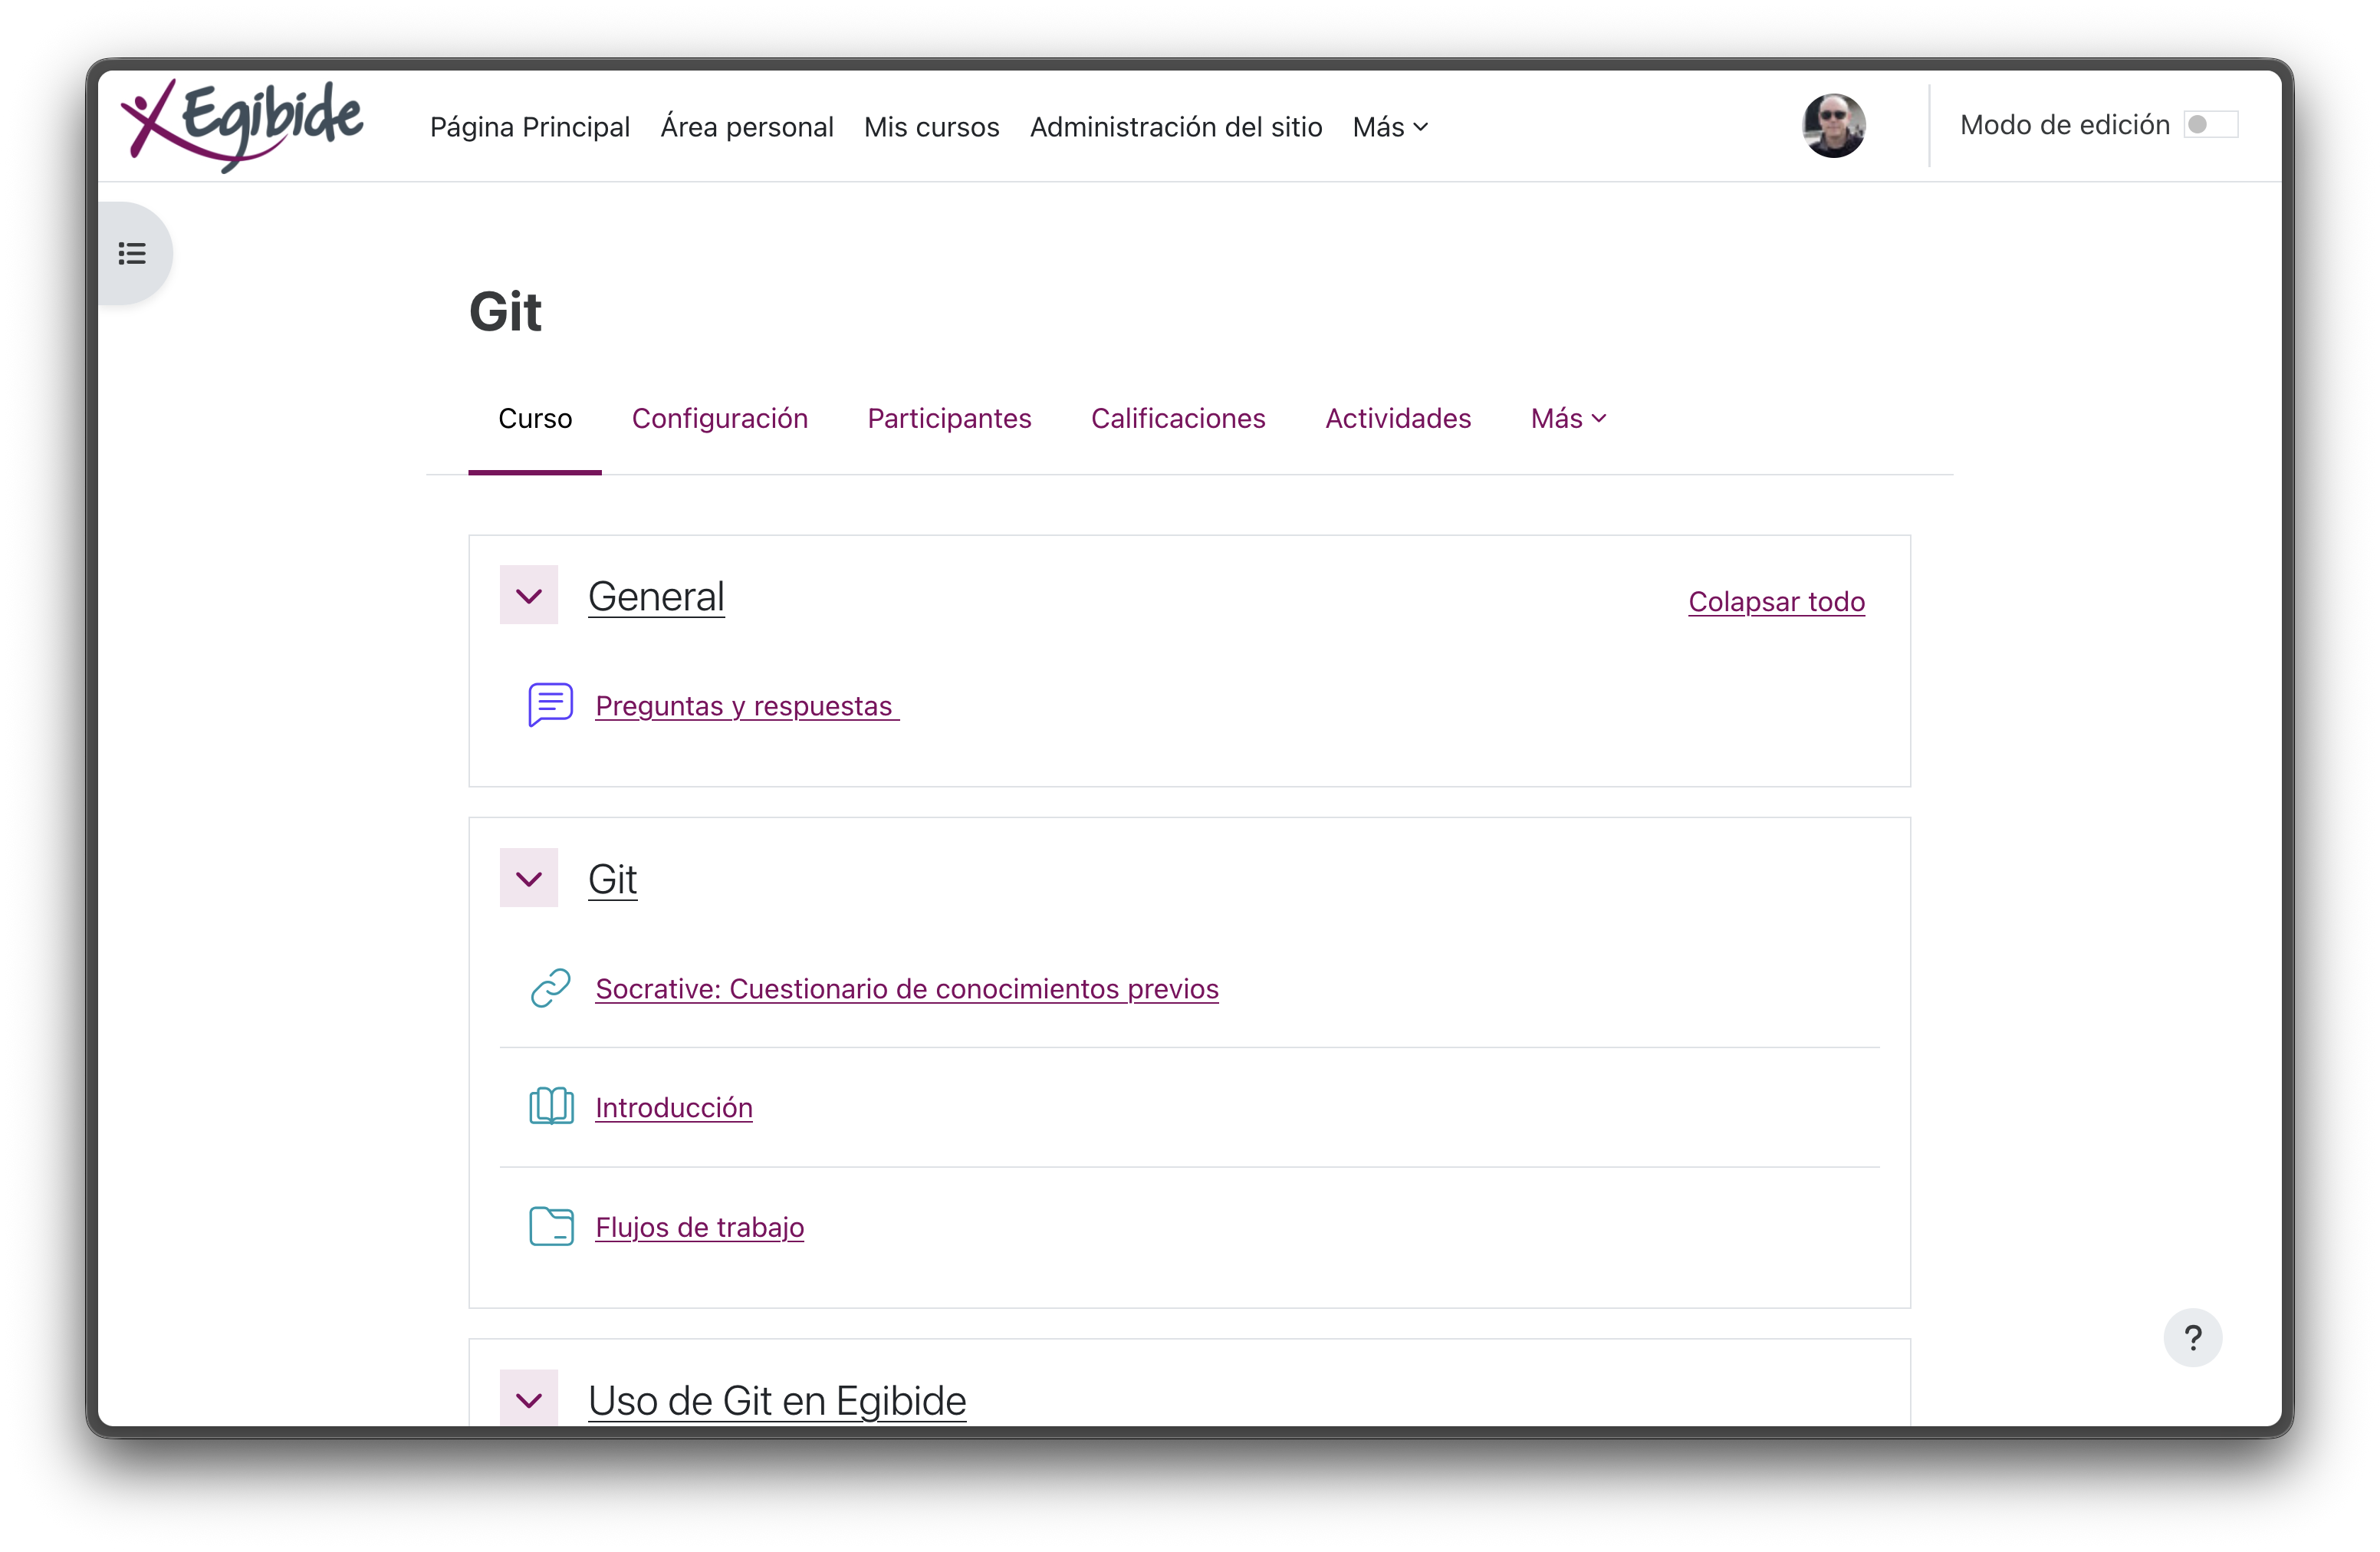The height and width of the screenshot is (1552, 2380).
Task: Click the folder icon beside Flujos de trabajo
Action: [x=550, y=1226]
